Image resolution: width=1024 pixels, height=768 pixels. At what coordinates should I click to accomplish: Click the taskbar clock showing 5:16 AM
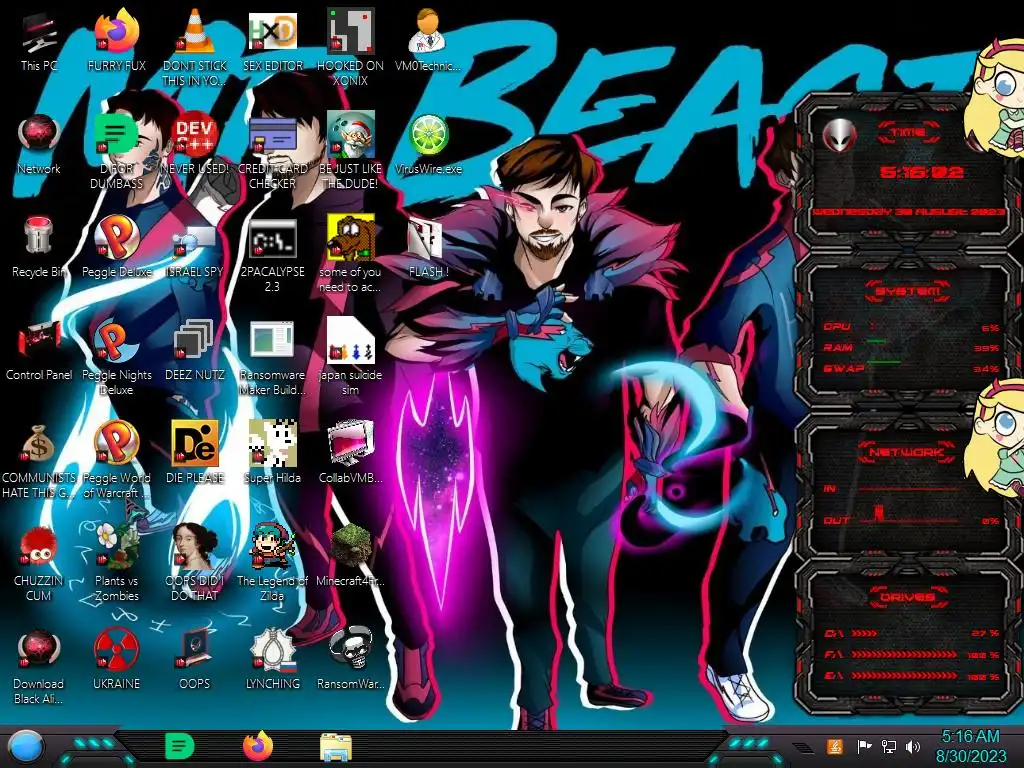[x=970, y=737]
